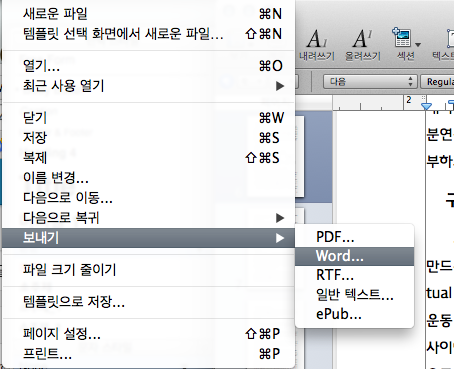Choose 다음으로 이동... menu item
454x369 pixels.
[x=148, y=198]
